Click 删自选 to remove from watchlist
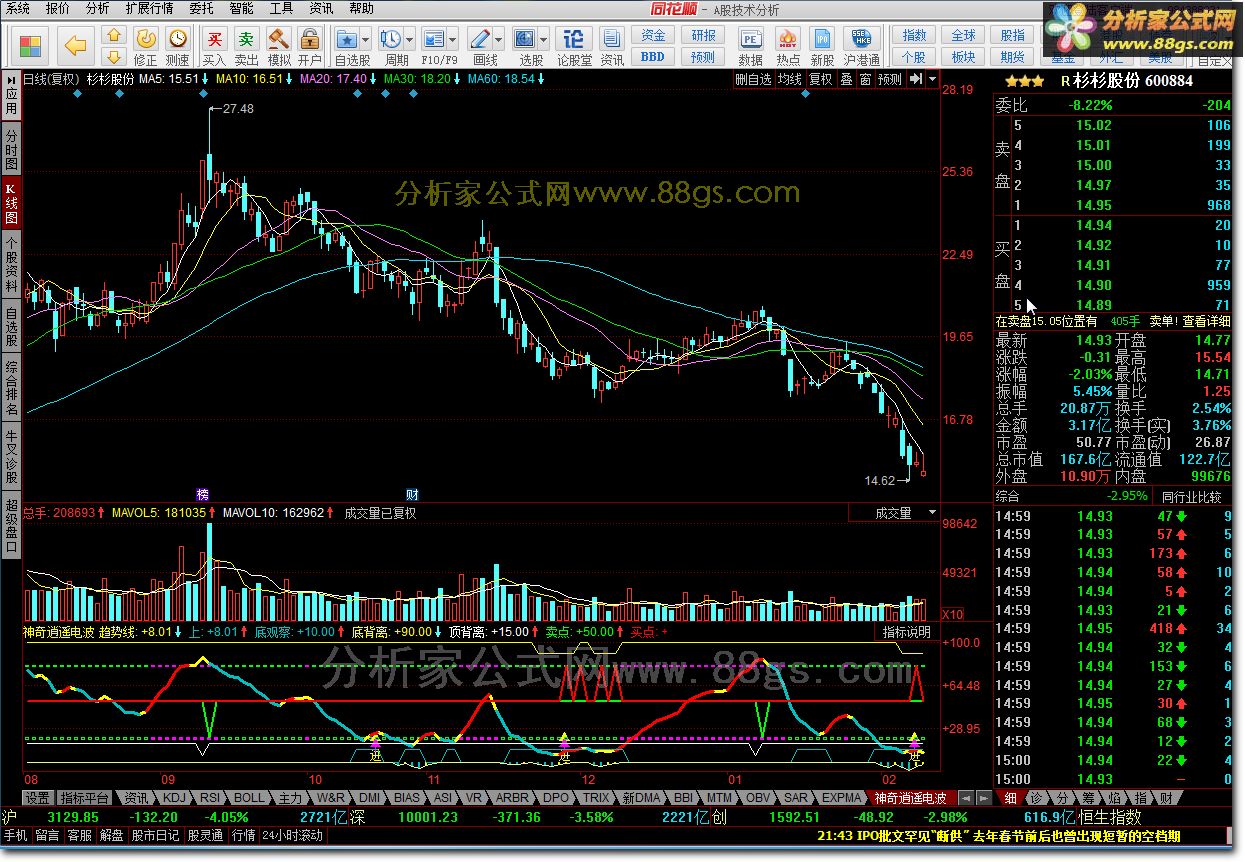Image resolution: width=1245 pixels, height=862 pixels. click(x=753, y=79)
